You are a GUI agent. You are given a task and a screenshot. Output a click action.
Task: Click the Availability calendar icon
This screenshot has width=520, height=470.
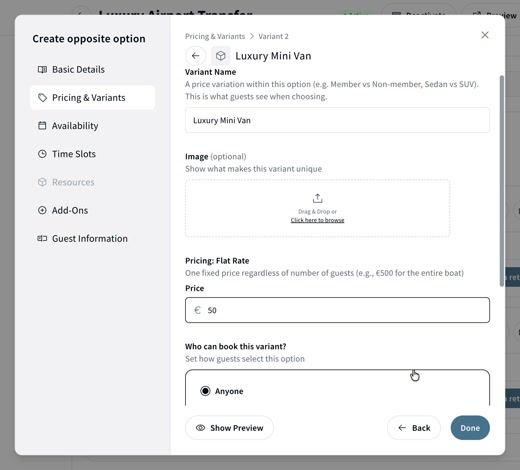[42, 126]
